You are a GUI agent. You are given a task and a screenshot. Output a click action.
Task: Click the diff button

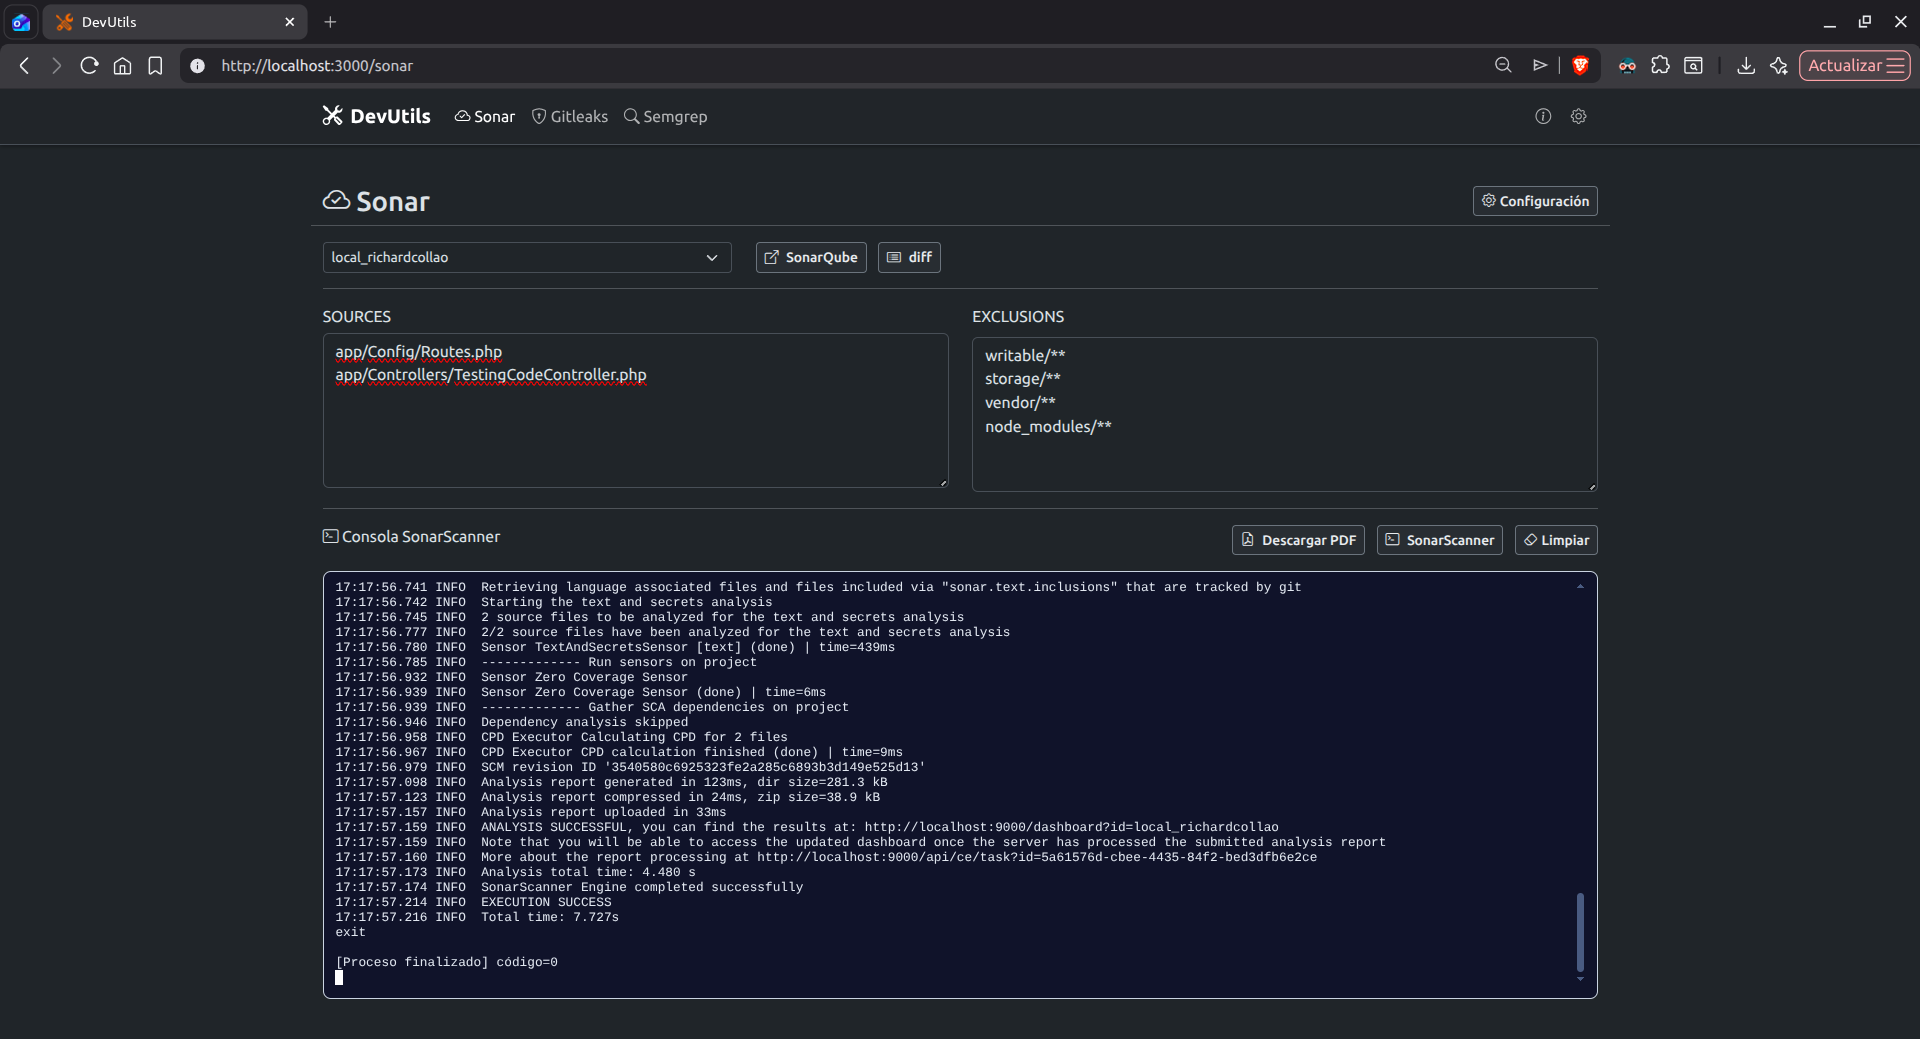tap(909, 257)
